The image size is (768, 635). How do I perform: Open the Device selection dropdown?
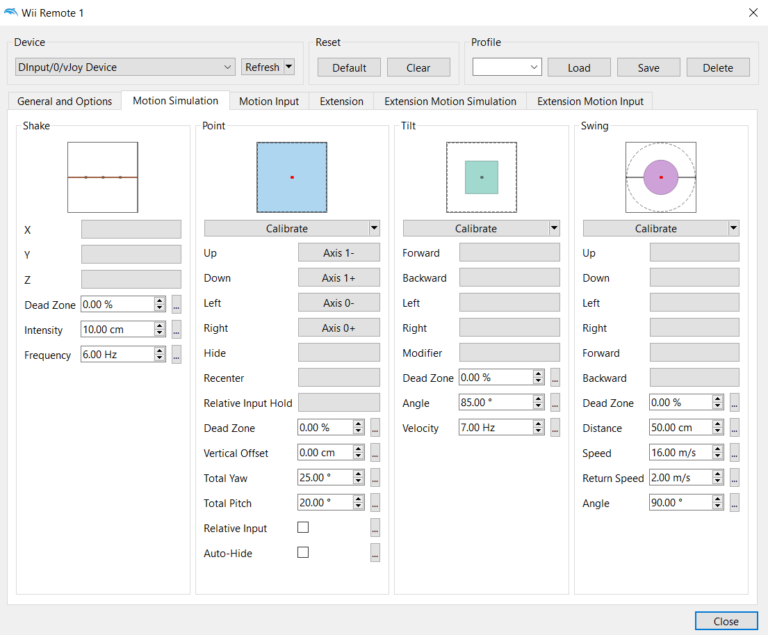coord(125,67)
